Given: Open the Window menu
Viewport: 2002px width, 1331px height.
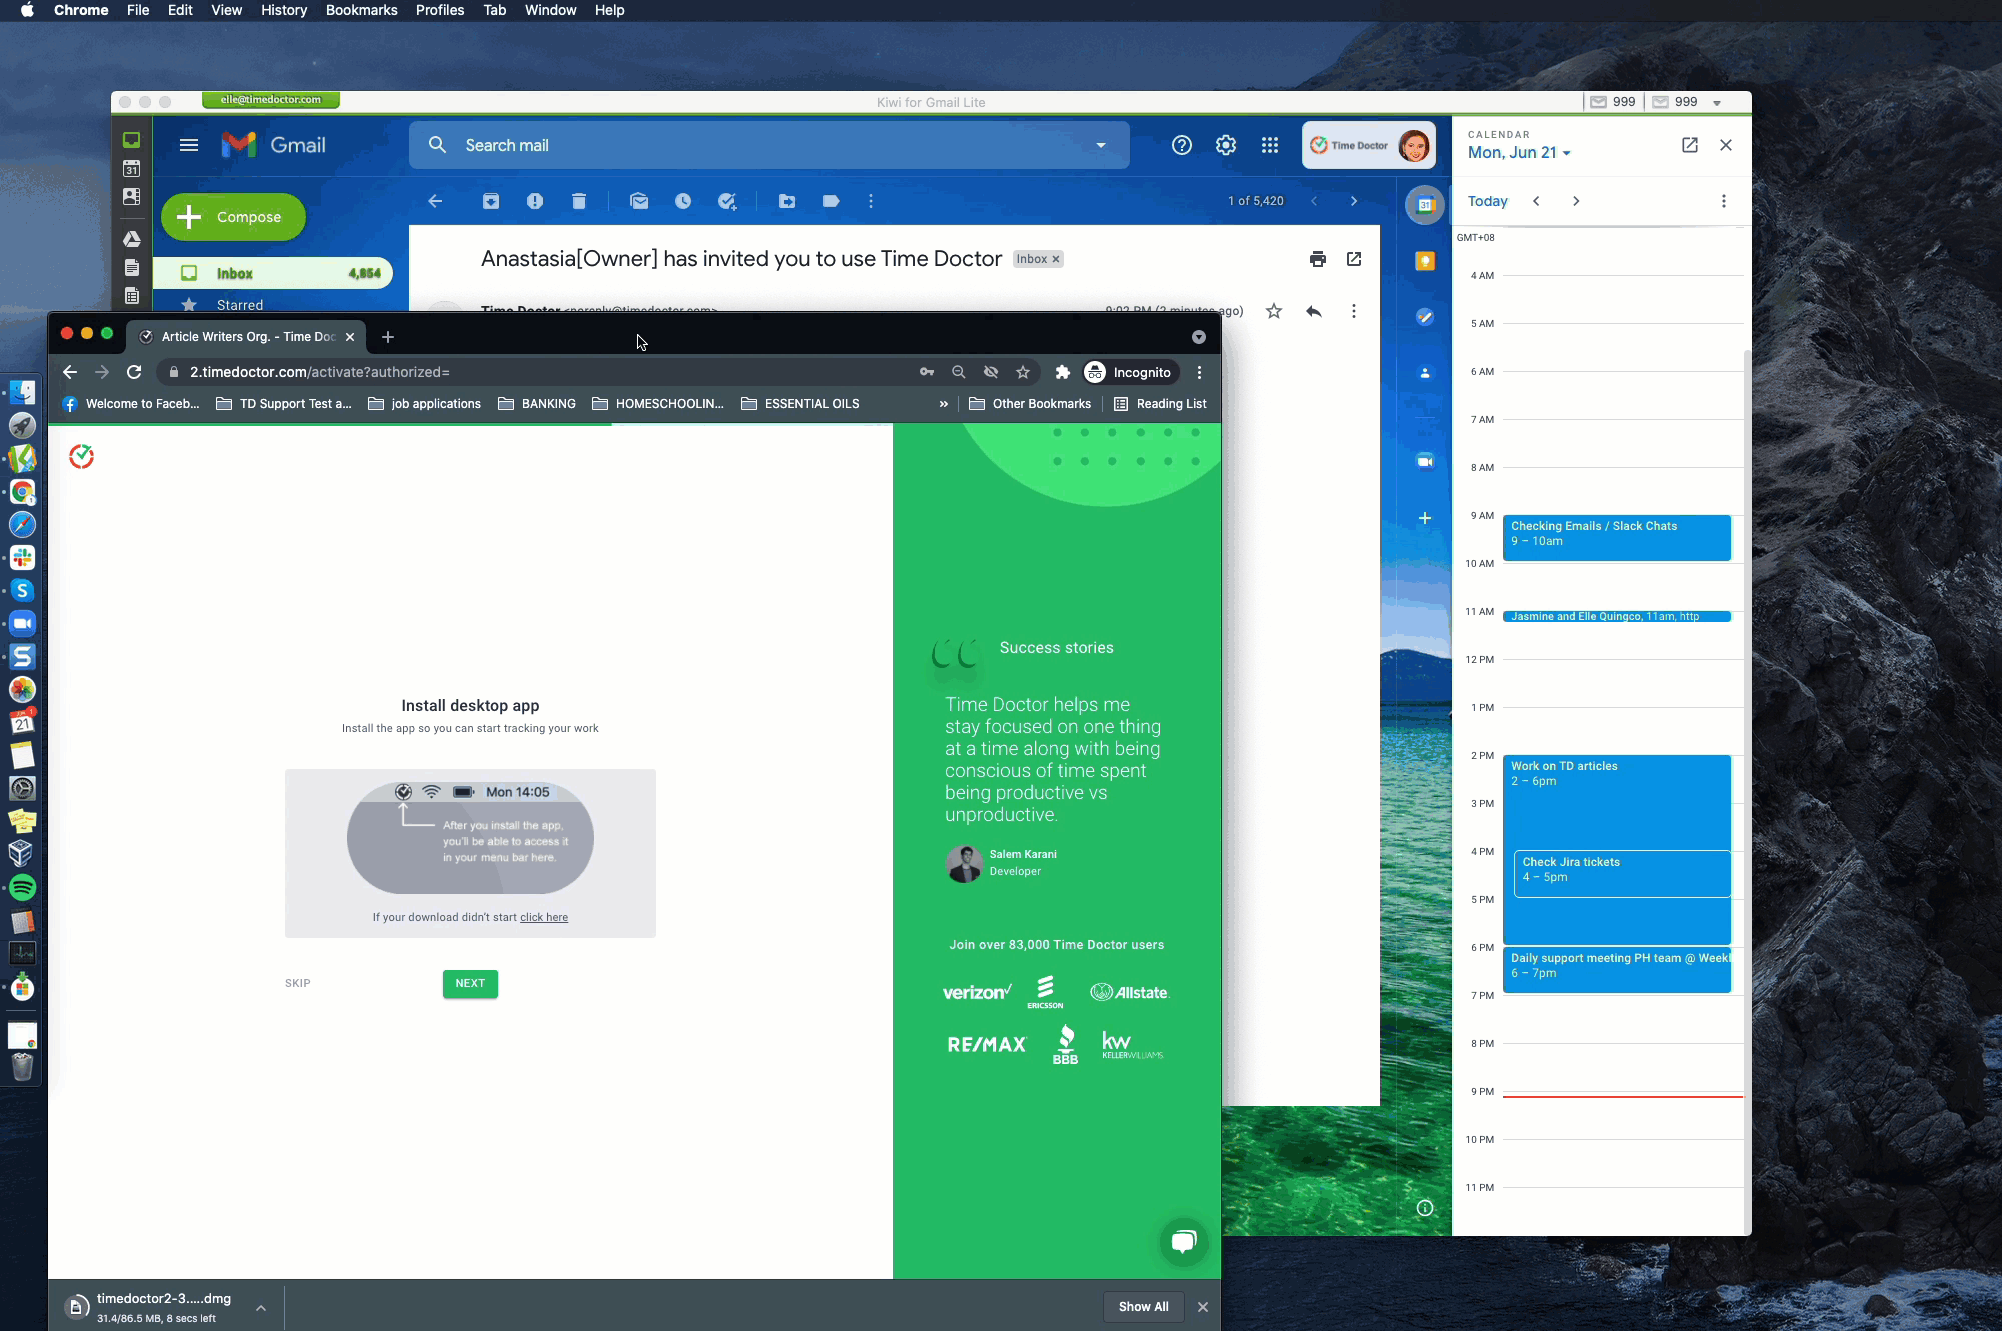Looking at the screenshot, I should (x=550, y=10).
